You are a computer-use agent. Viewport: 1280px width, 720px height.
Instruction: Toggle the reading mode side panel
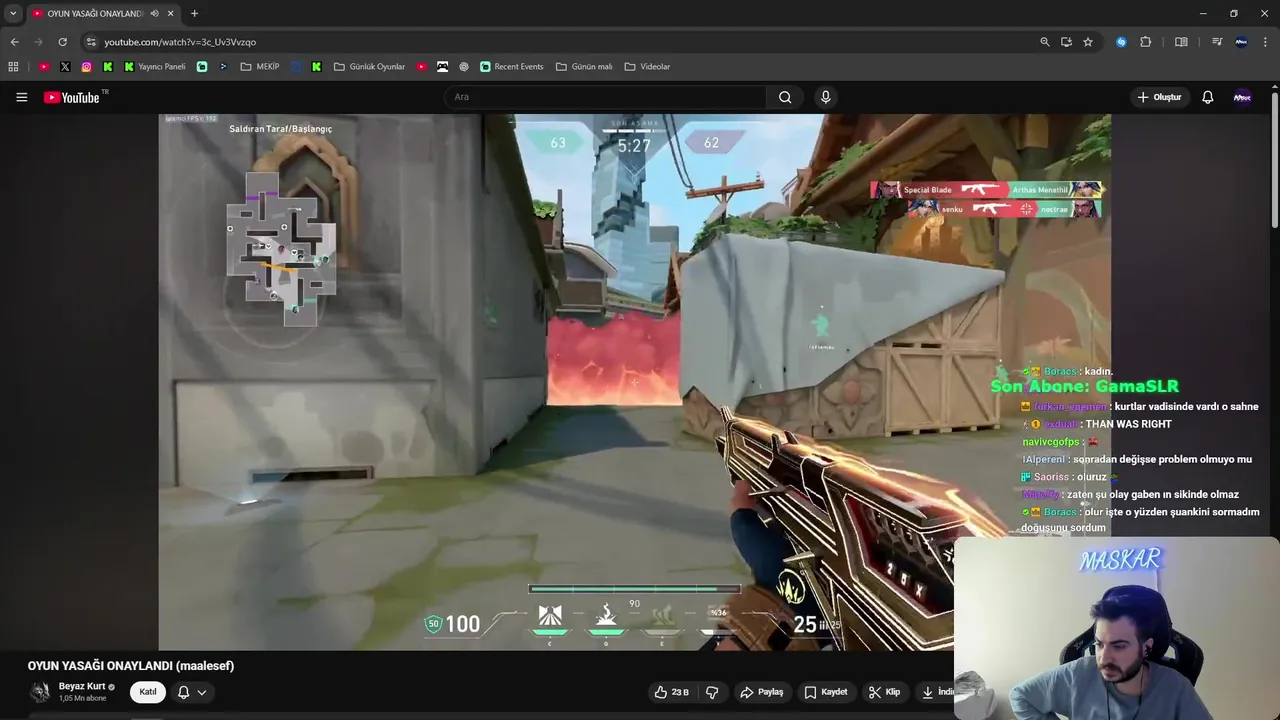tap(1181, 42)
